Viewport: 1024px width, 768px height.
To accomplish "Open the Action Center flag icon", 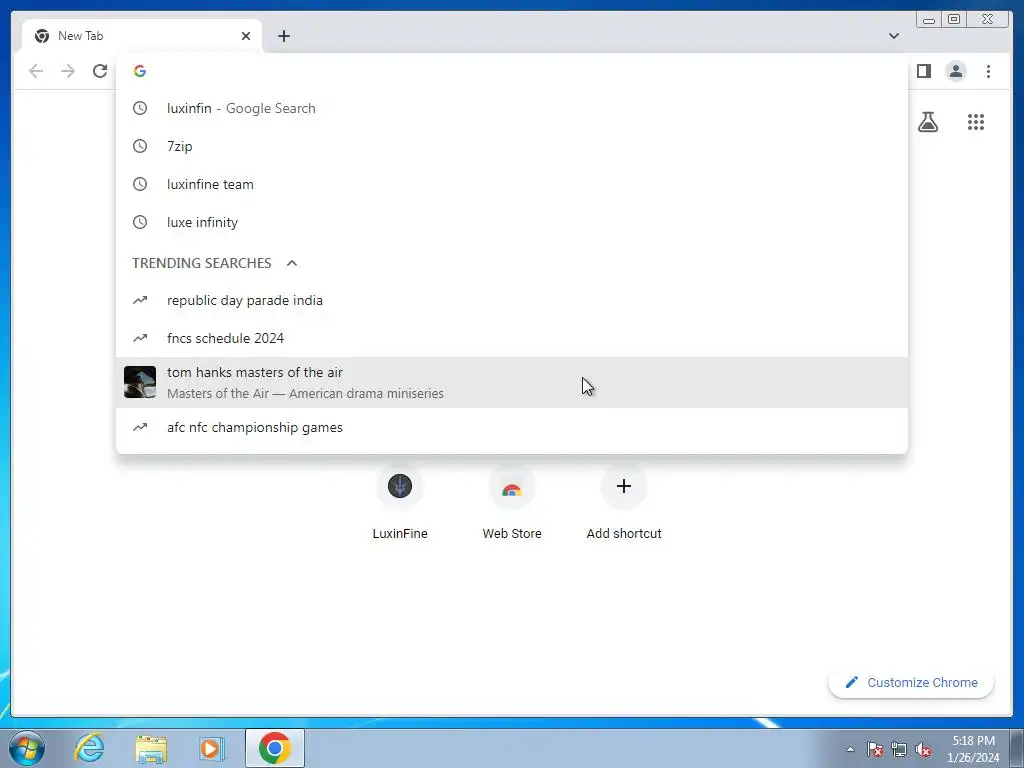I will [x=875, y=749].
